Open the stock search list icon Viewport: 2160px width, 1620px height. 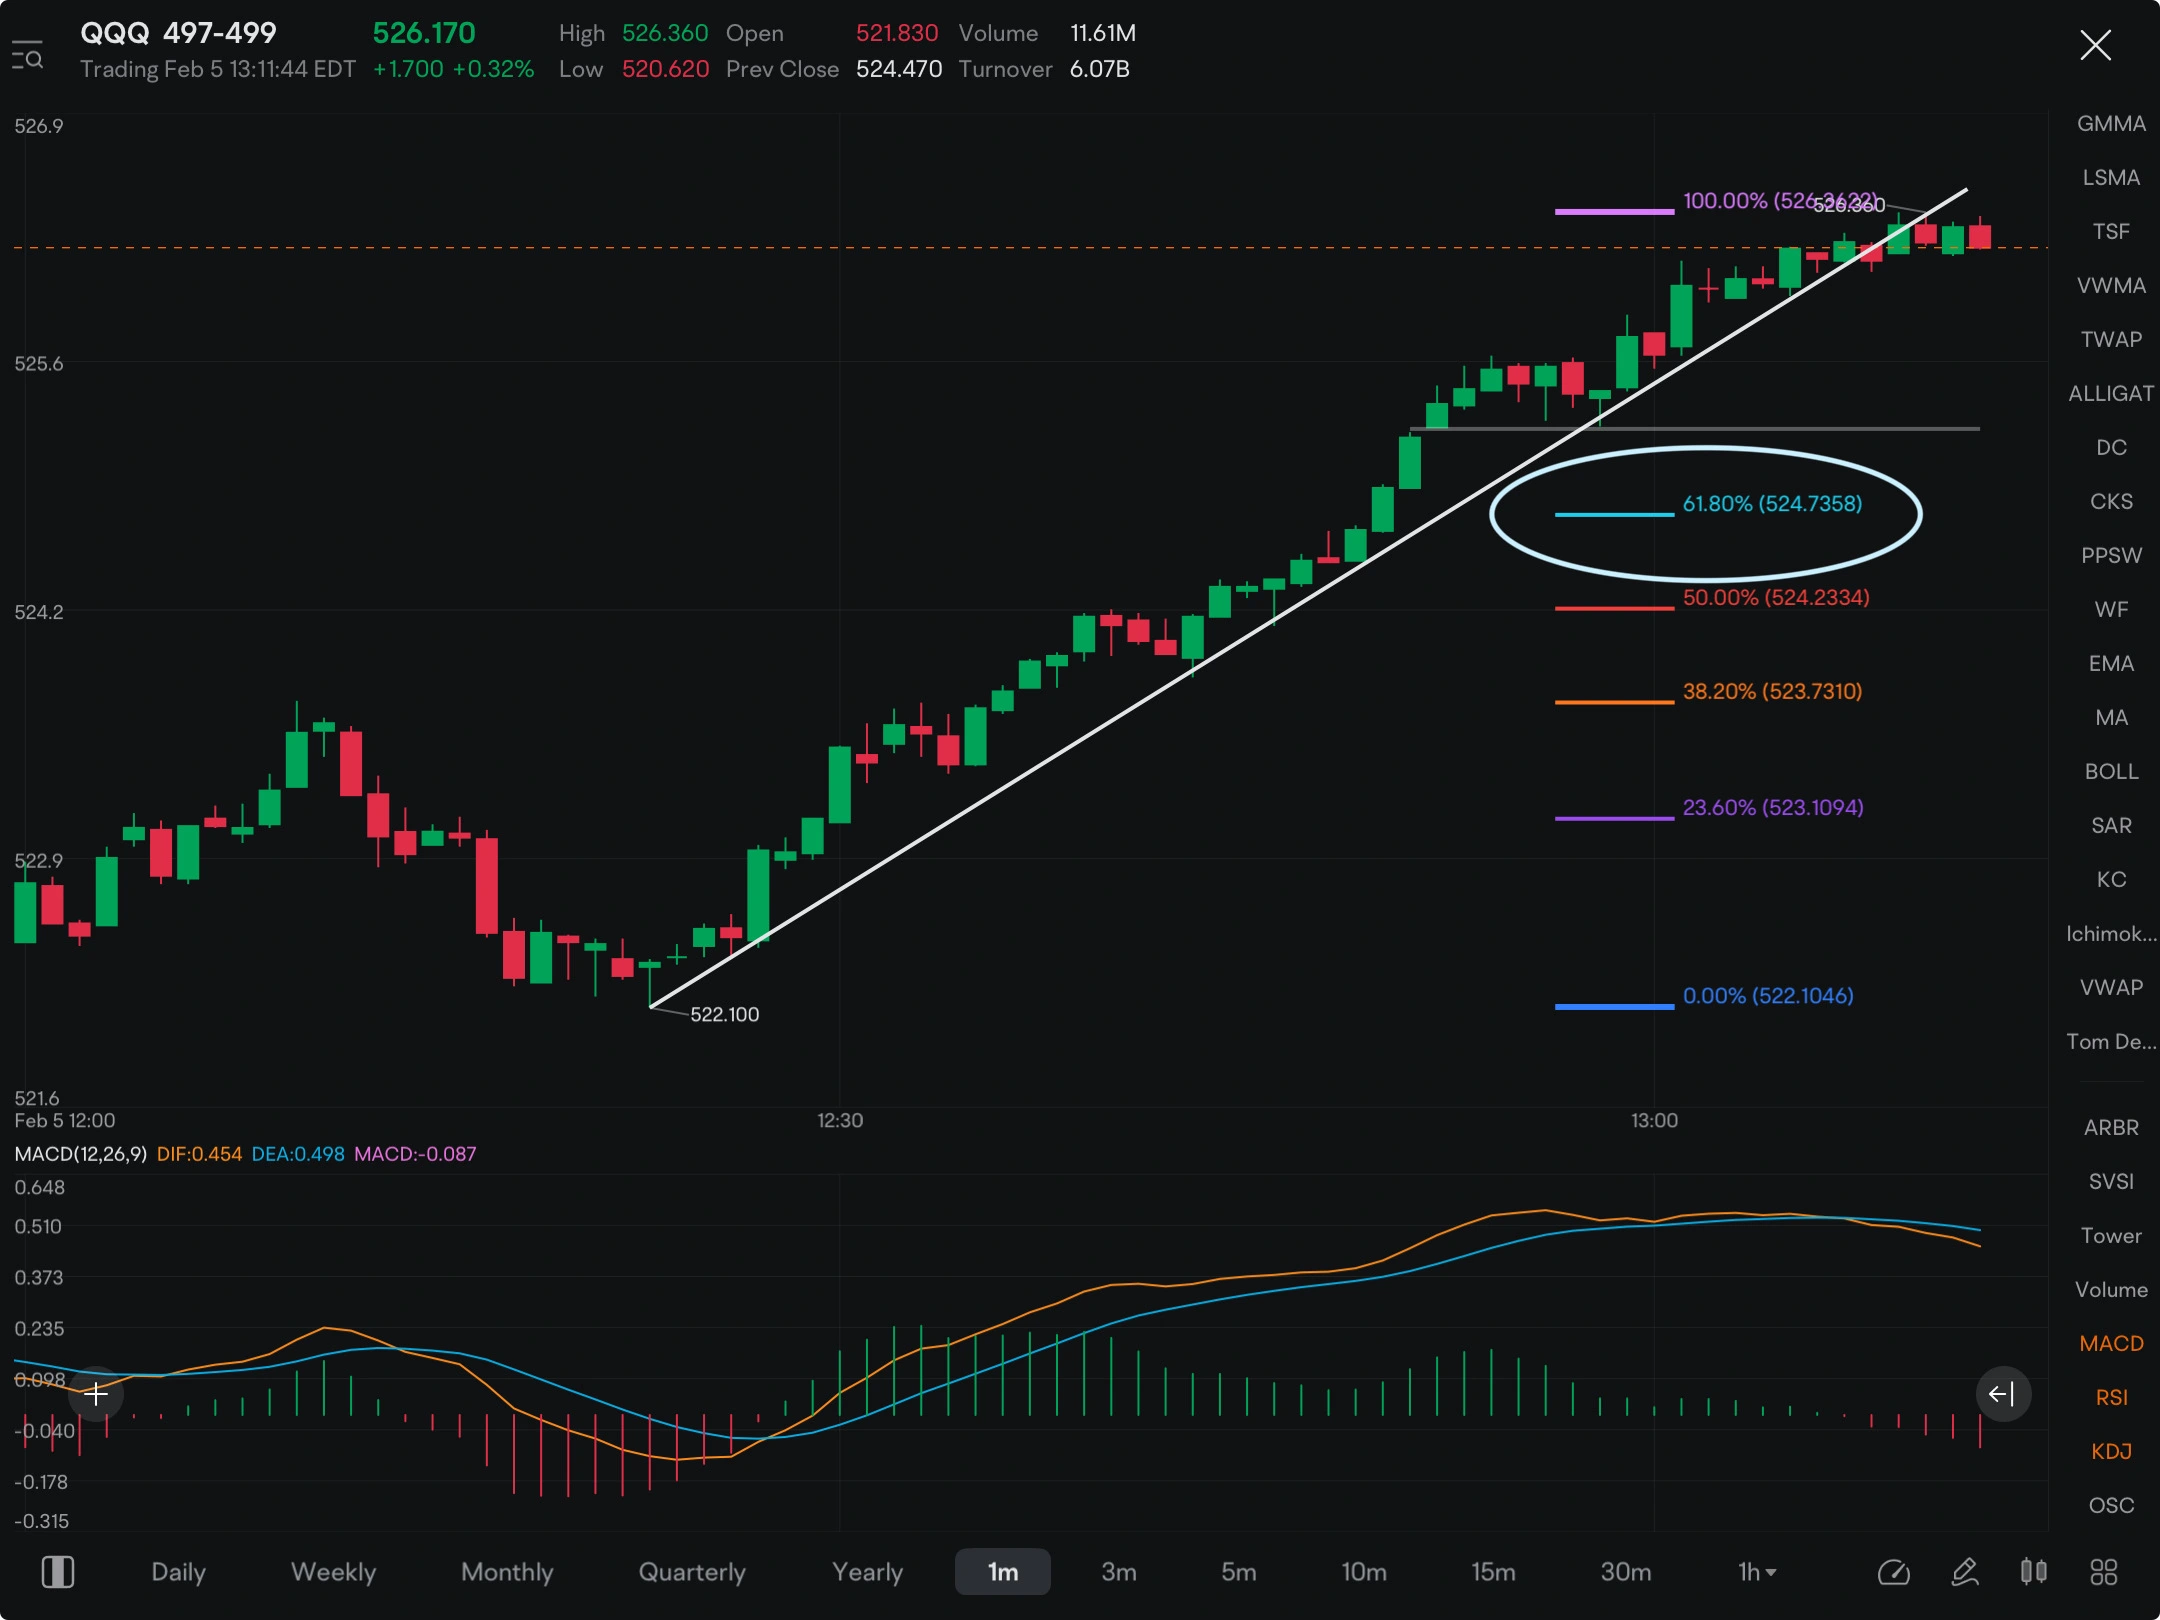point(27,55)
